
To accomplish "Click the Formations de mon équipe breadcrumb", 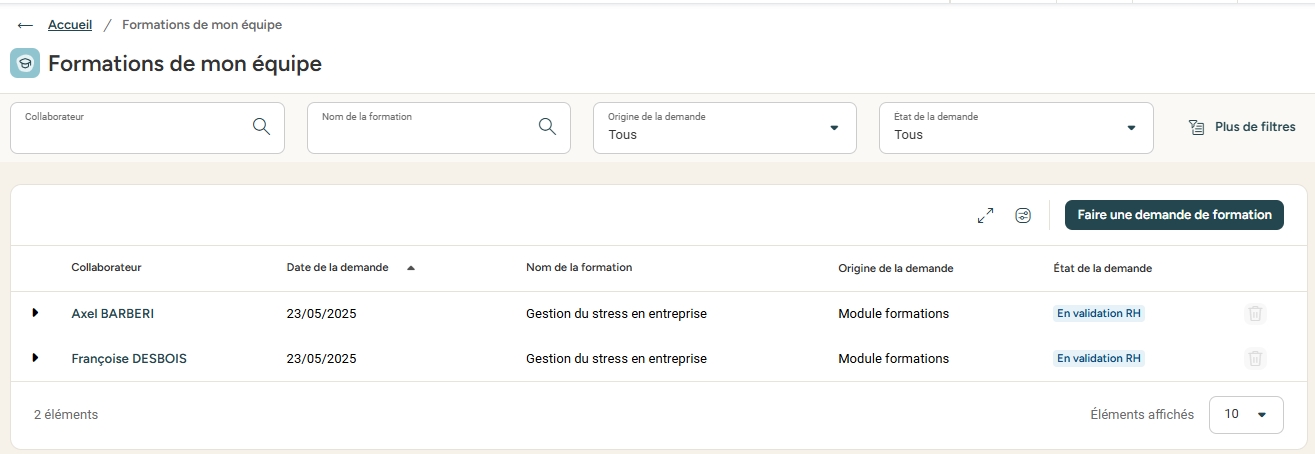I will click(202, 24).
